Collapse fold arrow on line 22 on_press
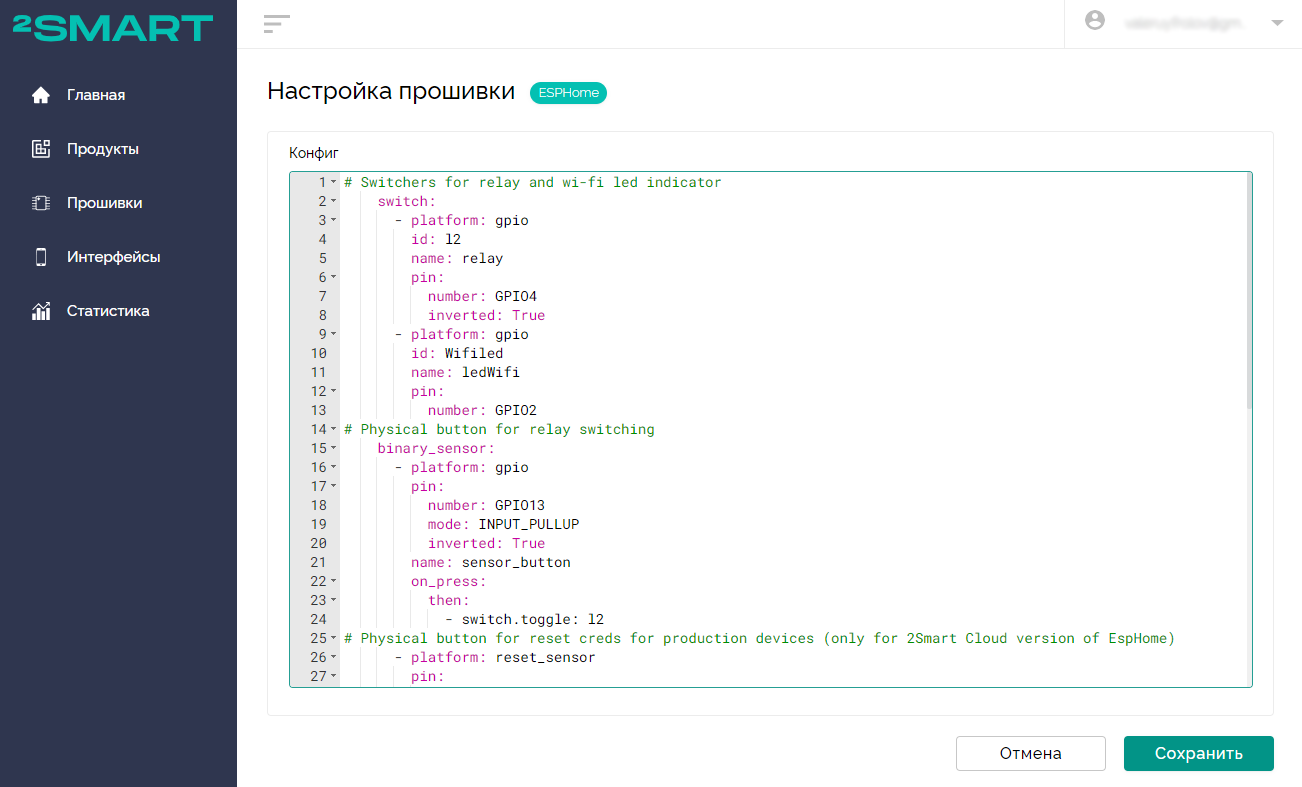This screenshot has height=787, width=1302. point(334,582)
